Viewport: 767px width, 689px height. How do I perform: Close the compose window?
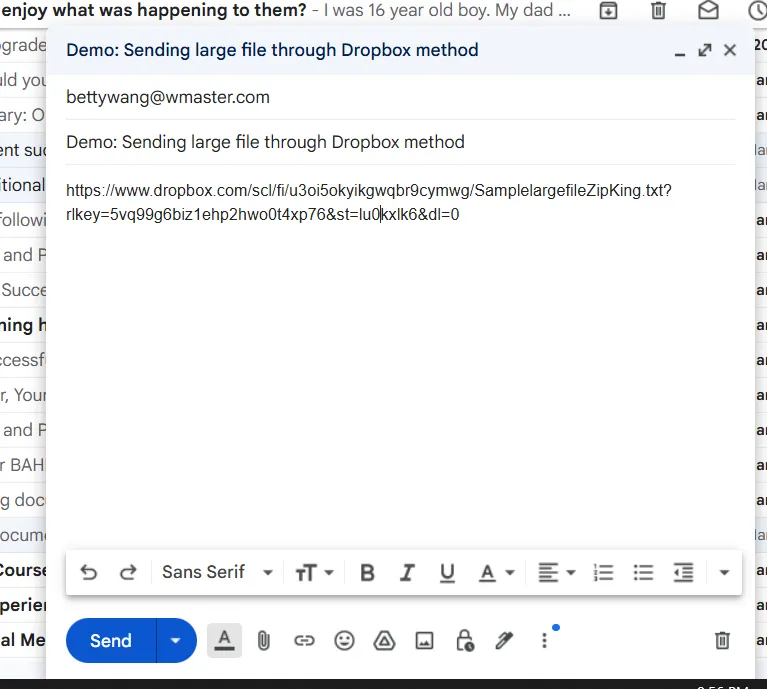coord(730,50)
